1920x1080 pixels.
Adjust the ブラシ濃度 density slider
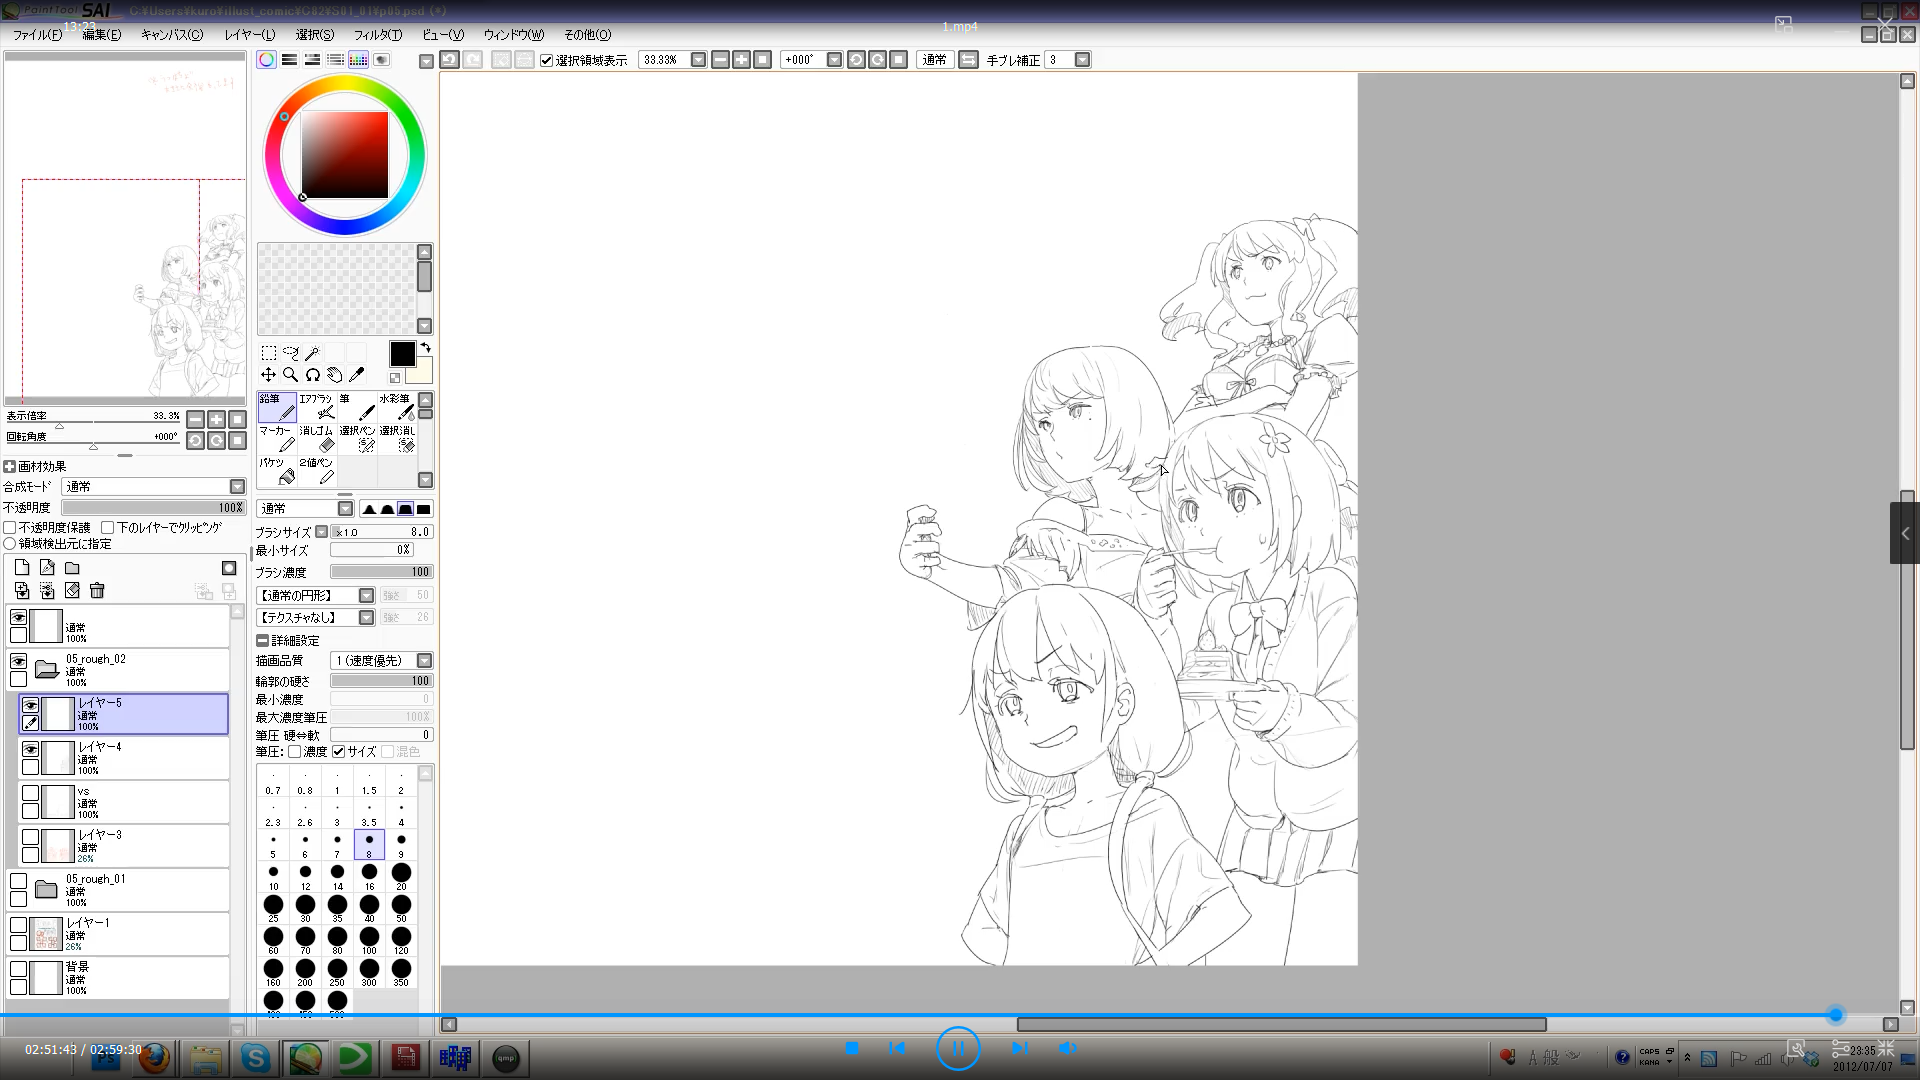(381, 573)
